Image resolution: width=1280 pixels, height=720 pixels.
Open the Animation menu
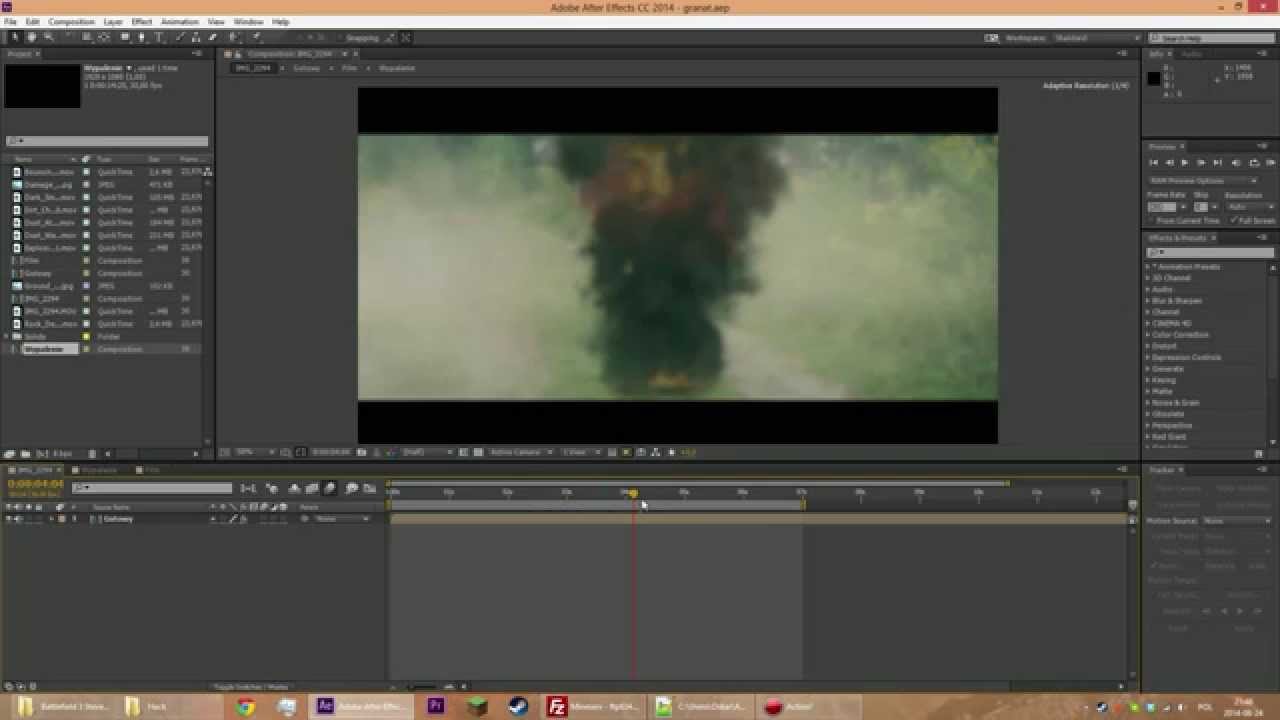pos(180,21)
